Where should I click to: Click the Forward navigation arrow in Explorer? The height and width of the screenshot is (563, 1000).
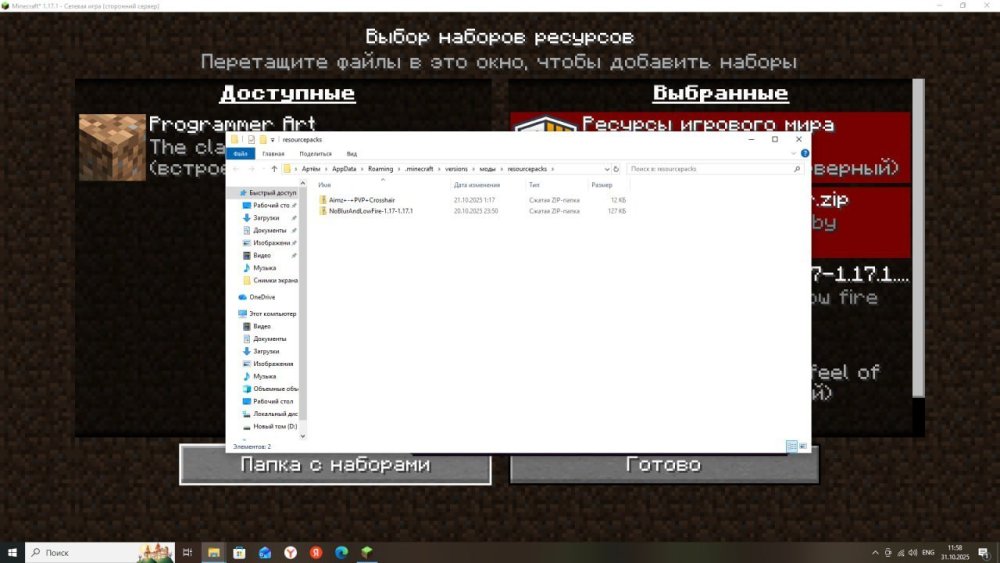point(251,169)
